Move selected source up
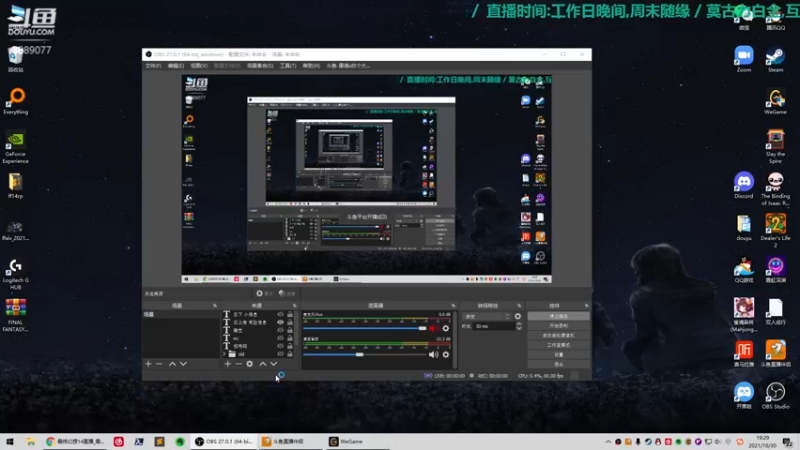This screenshot has height=450, width=800. (263, 364)
